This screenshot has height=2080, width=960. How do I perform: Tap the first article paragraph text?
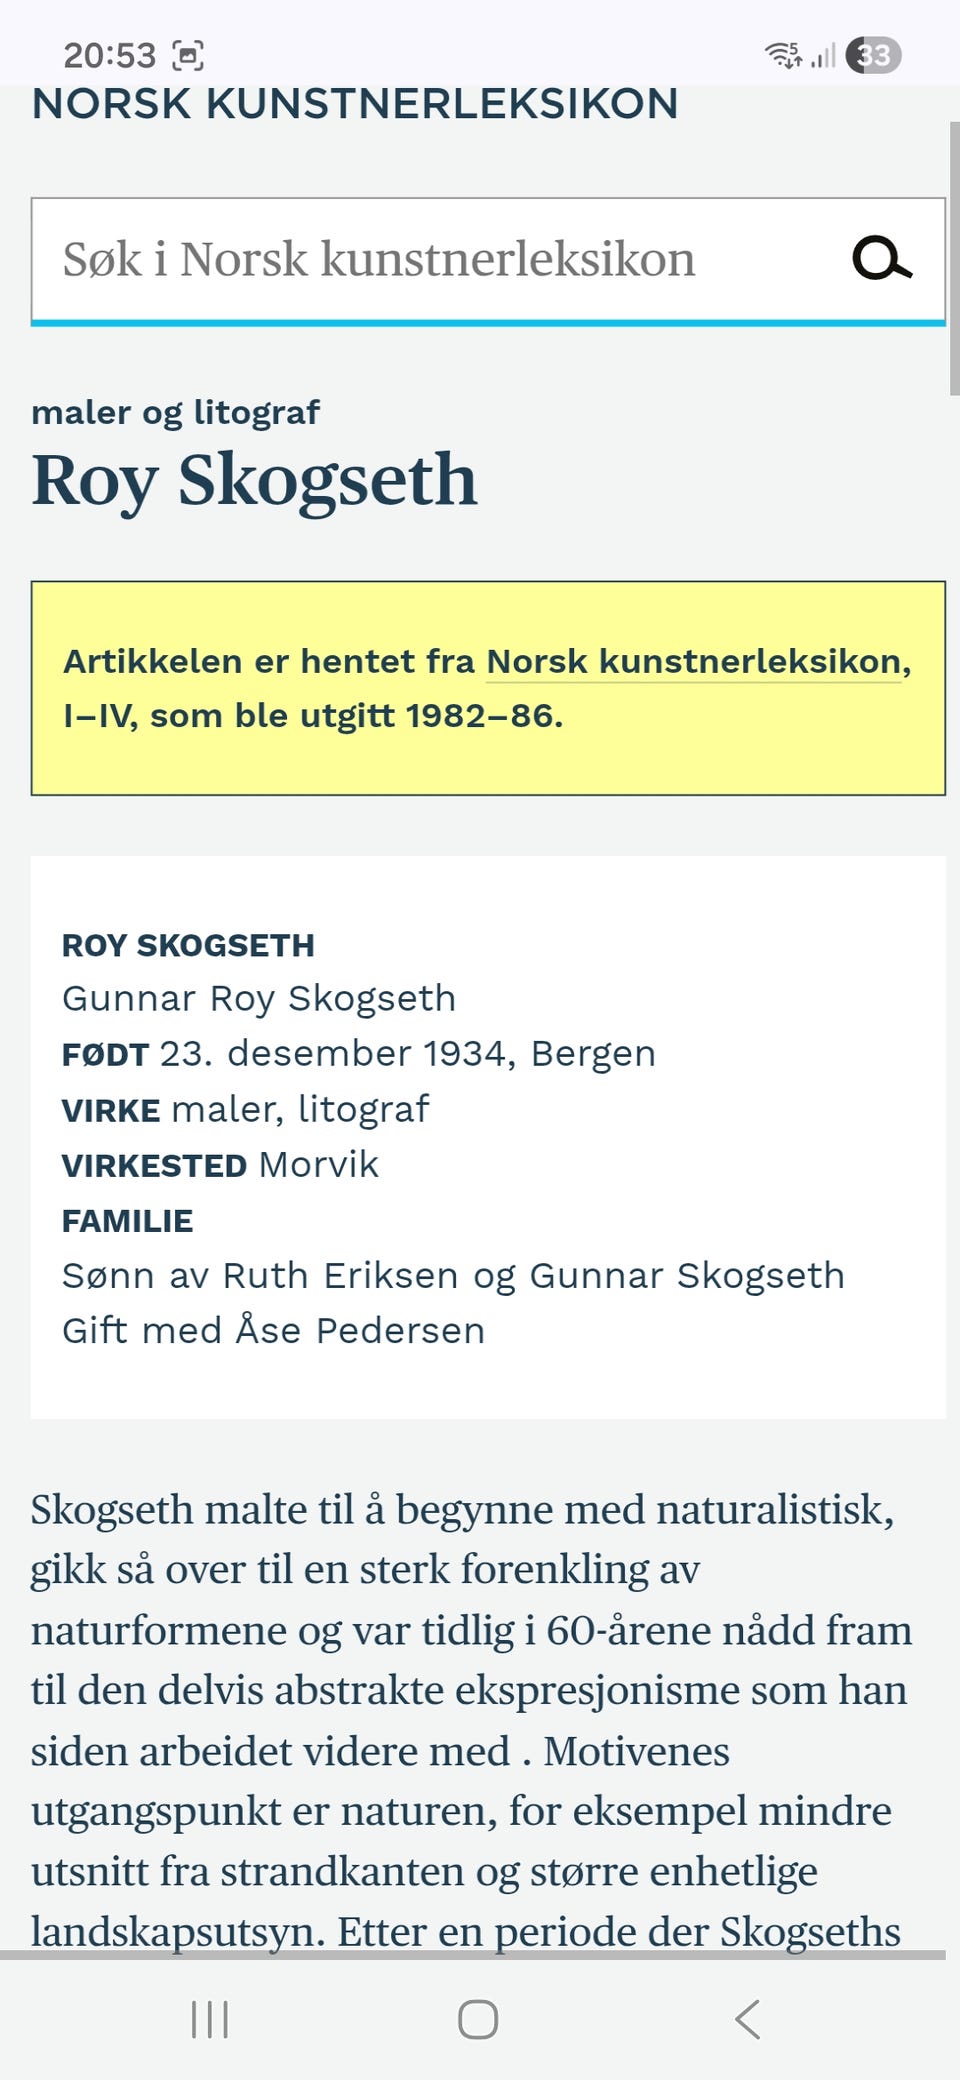click(470, 1690)
